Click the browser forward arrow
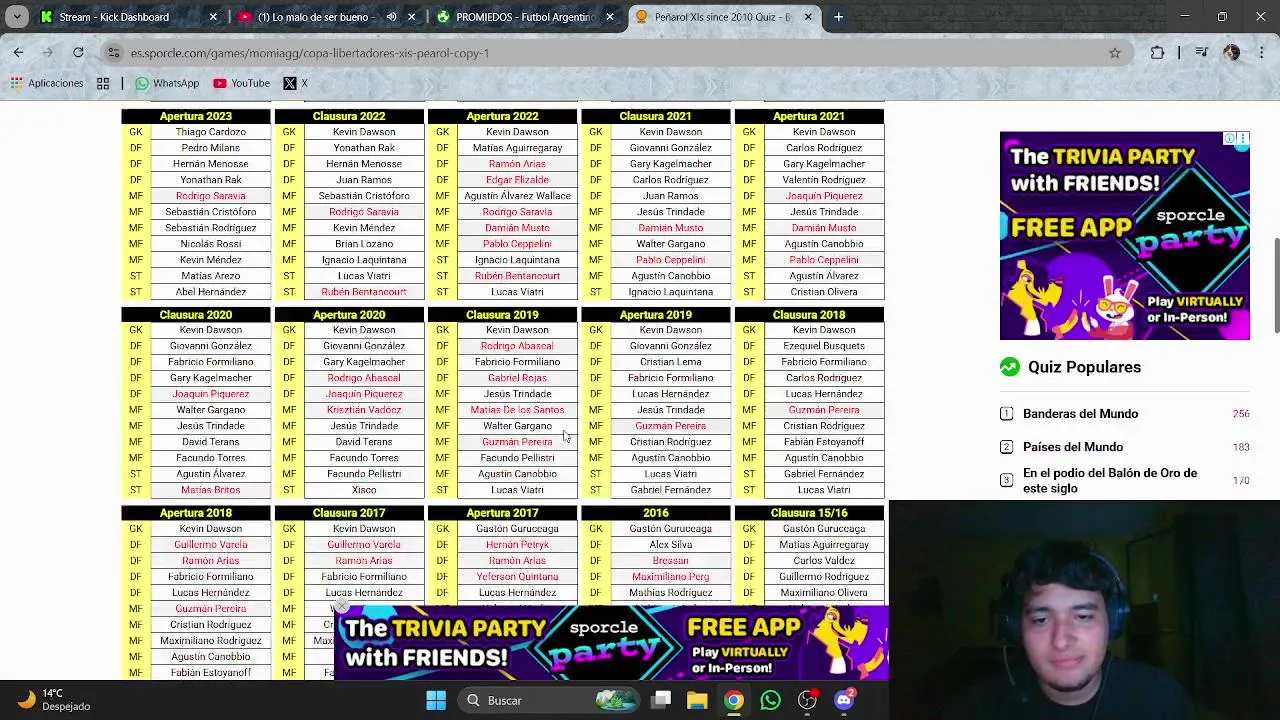 (48, 52)
